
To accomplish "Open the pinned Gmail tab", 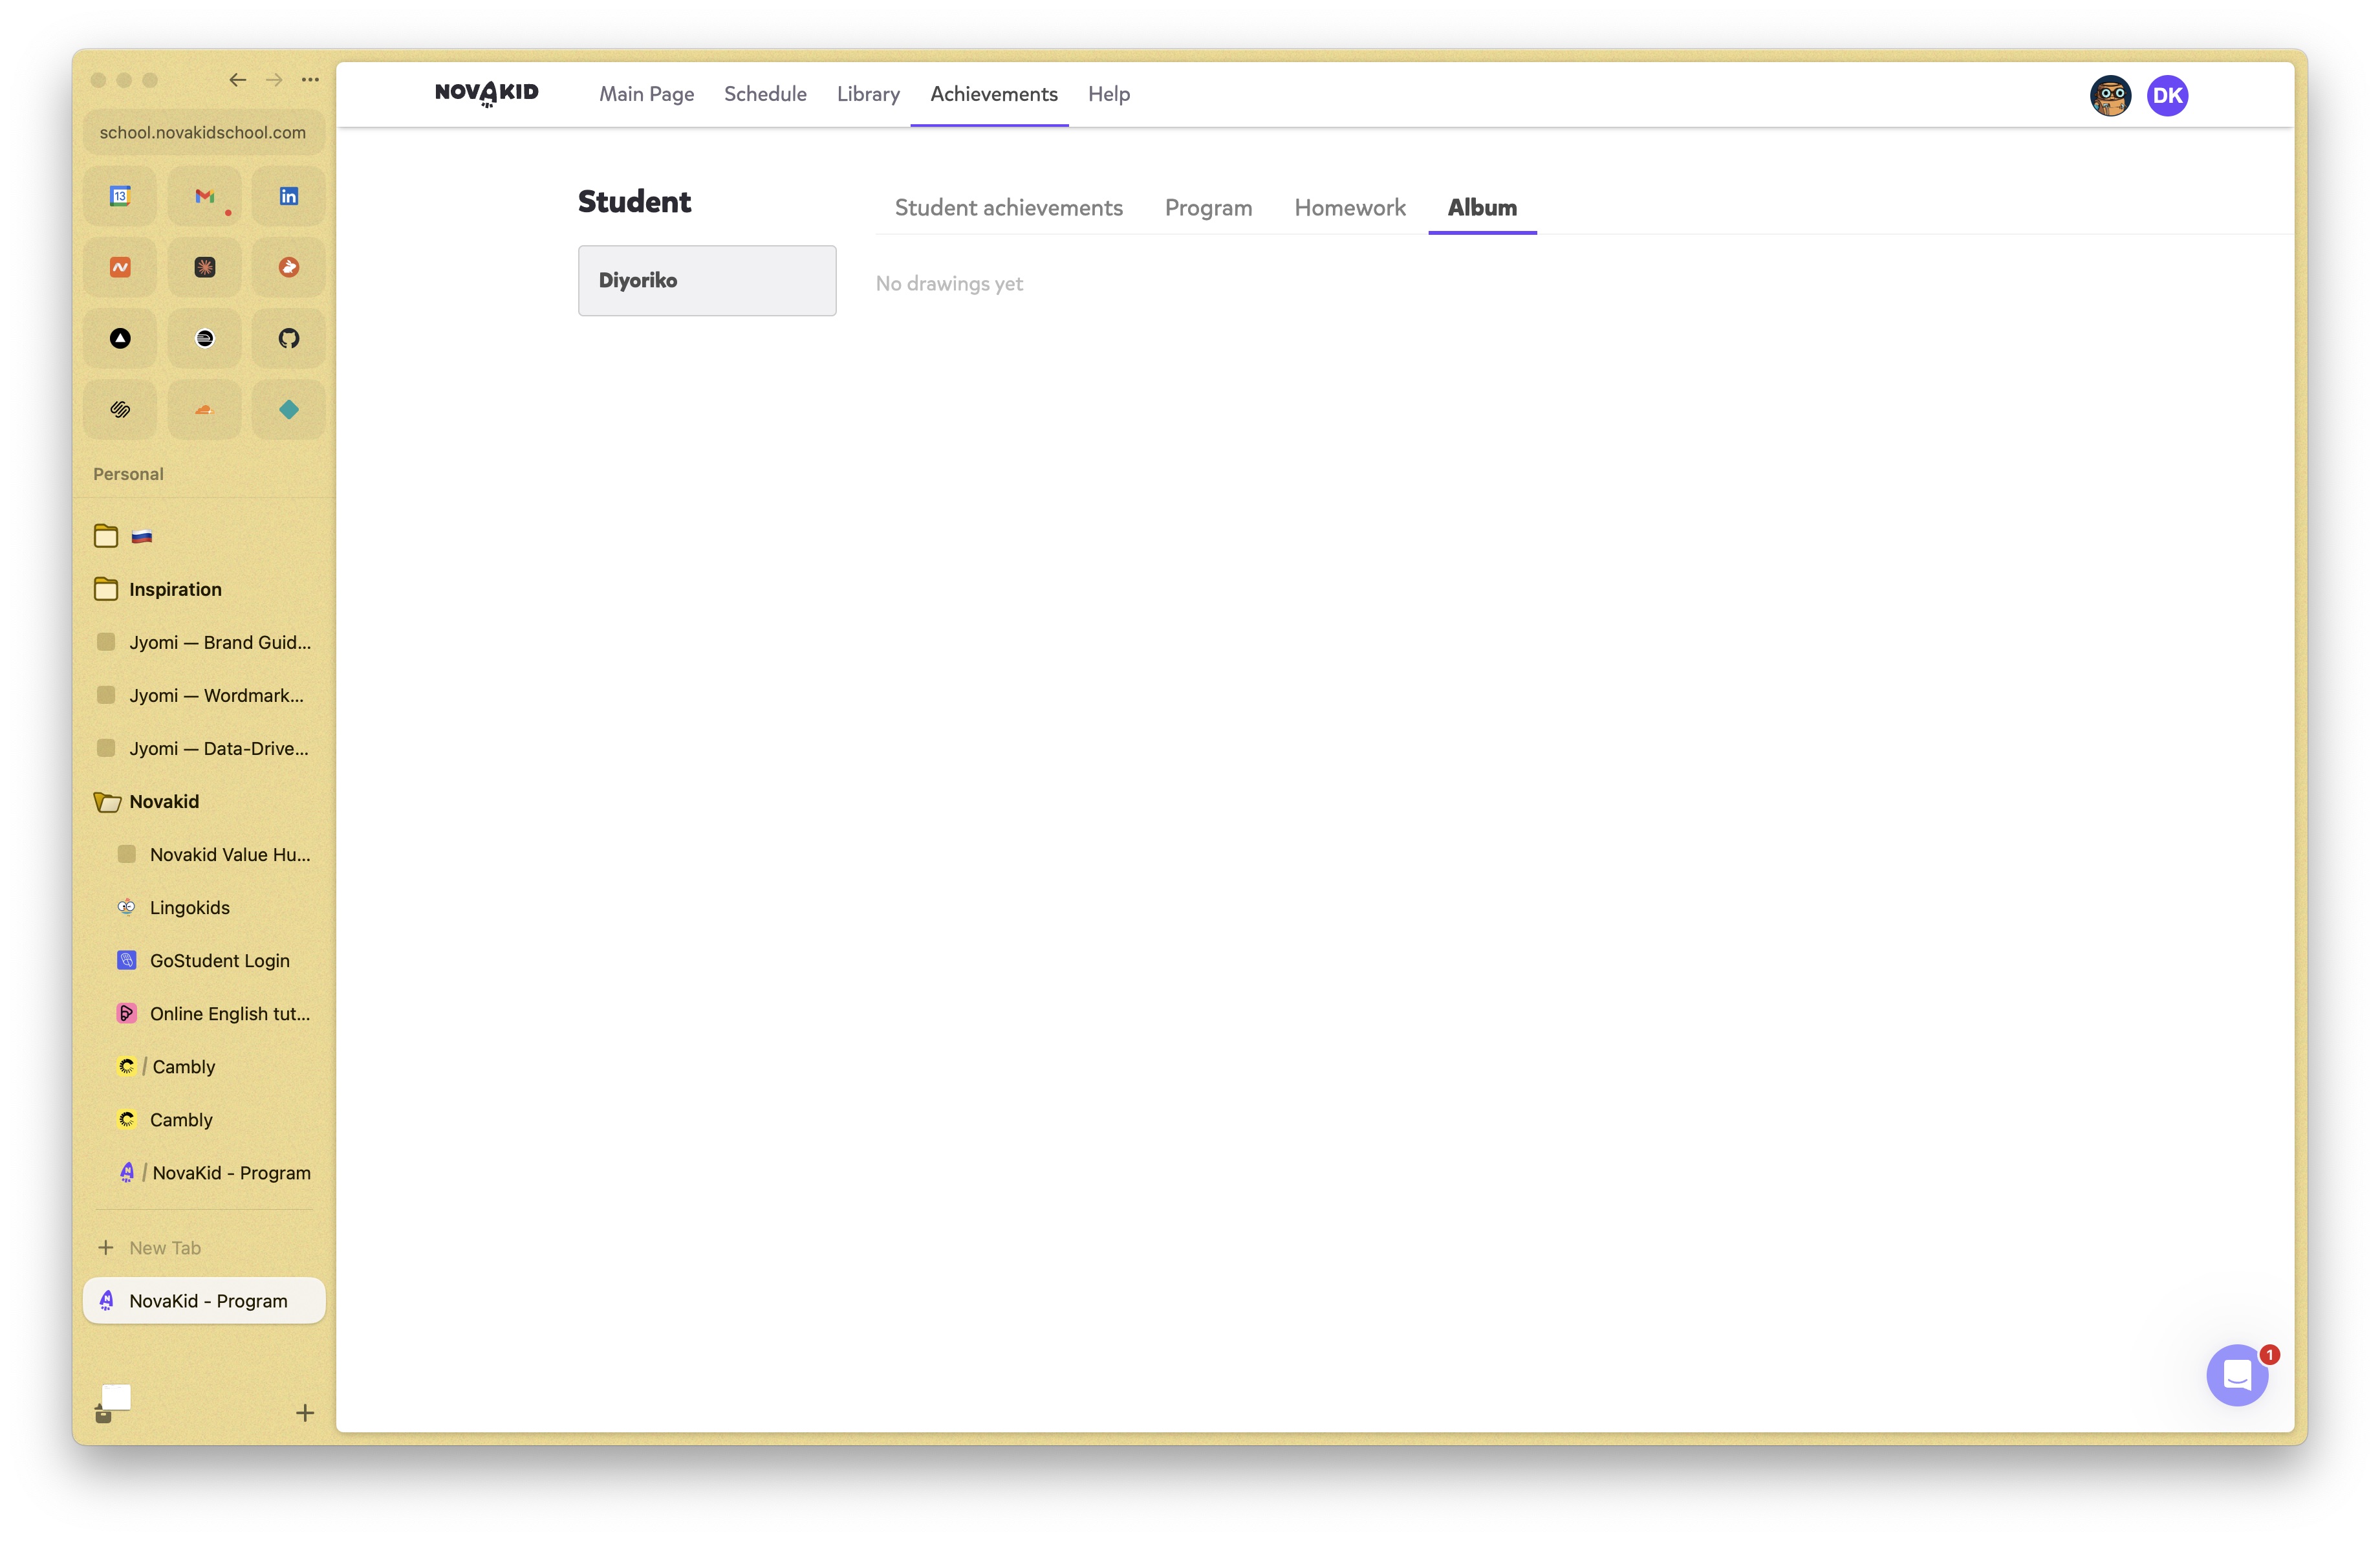I will click(204, 196).
